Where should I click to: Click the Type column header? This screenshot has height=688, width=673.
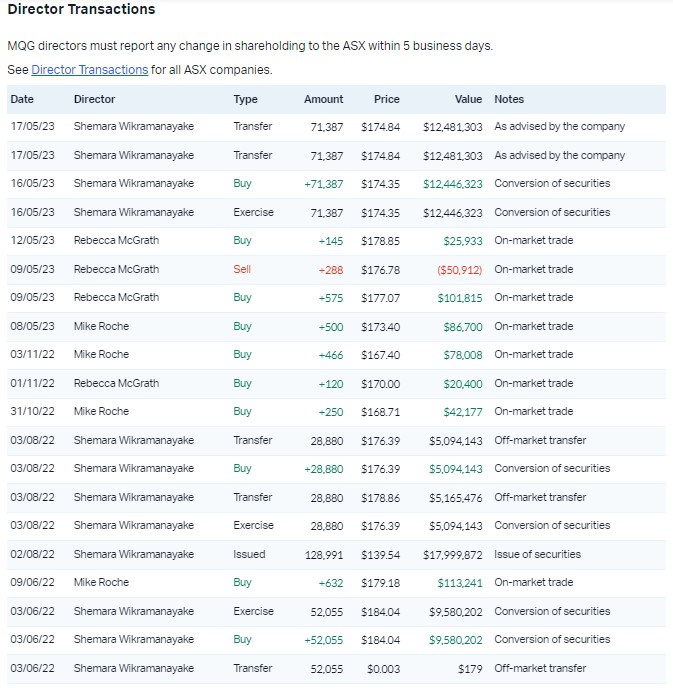tap(245, 99)
